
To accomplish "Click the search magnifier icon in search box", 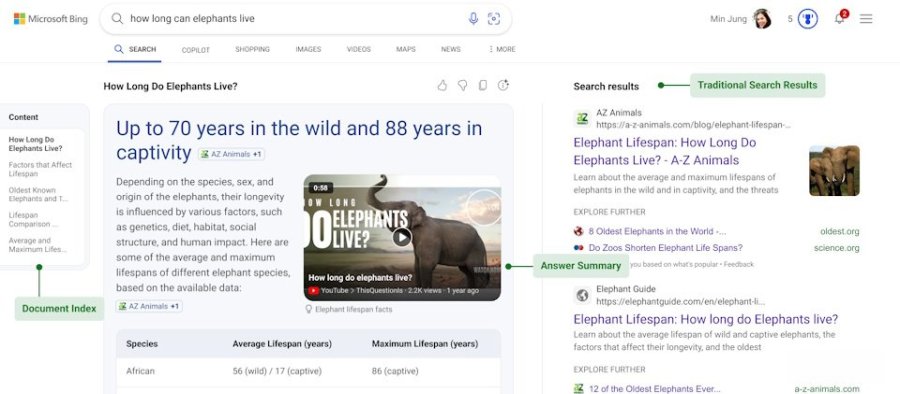I will (117, 18).
